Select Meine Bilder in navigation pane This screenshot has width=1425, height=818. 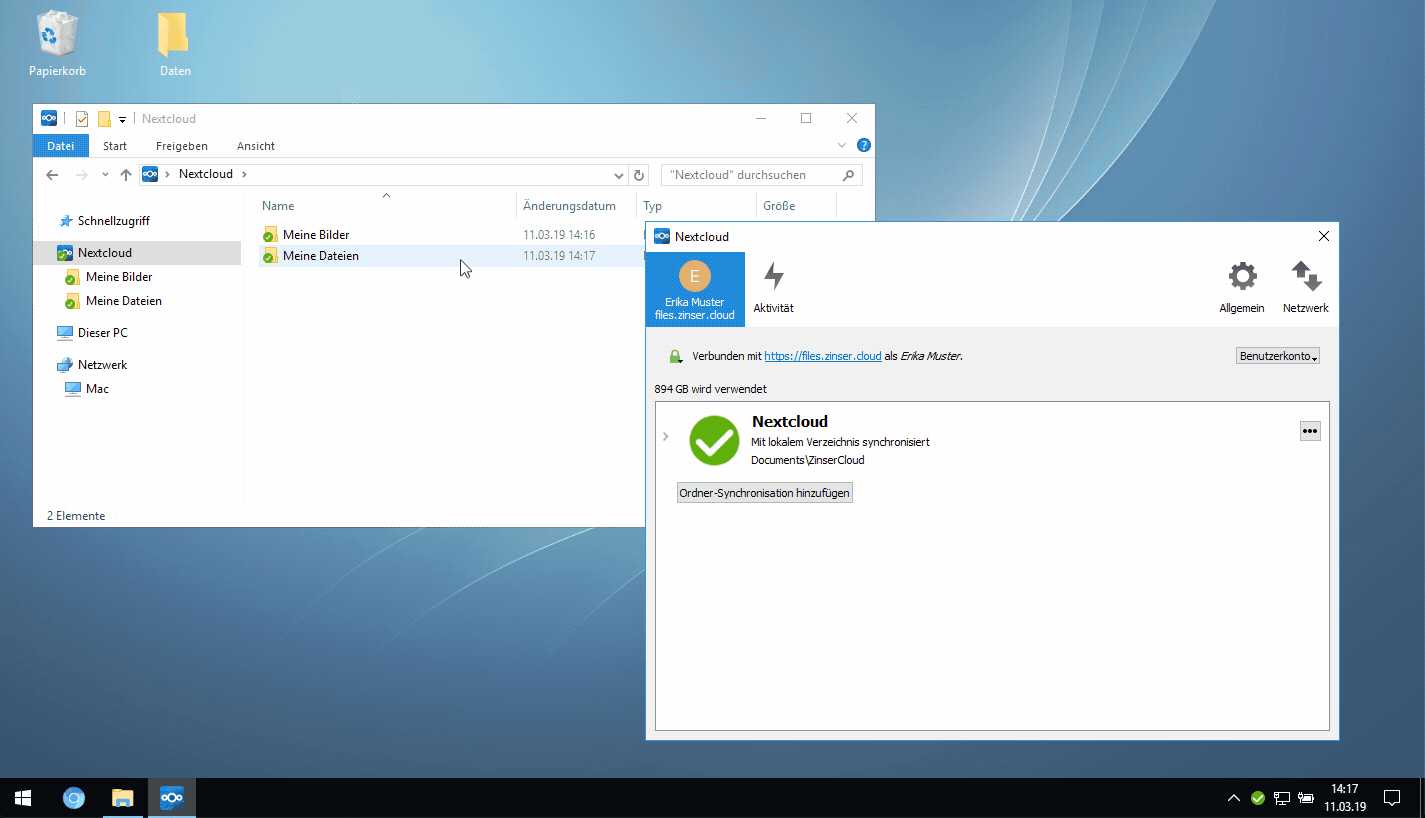click(119, 277)
